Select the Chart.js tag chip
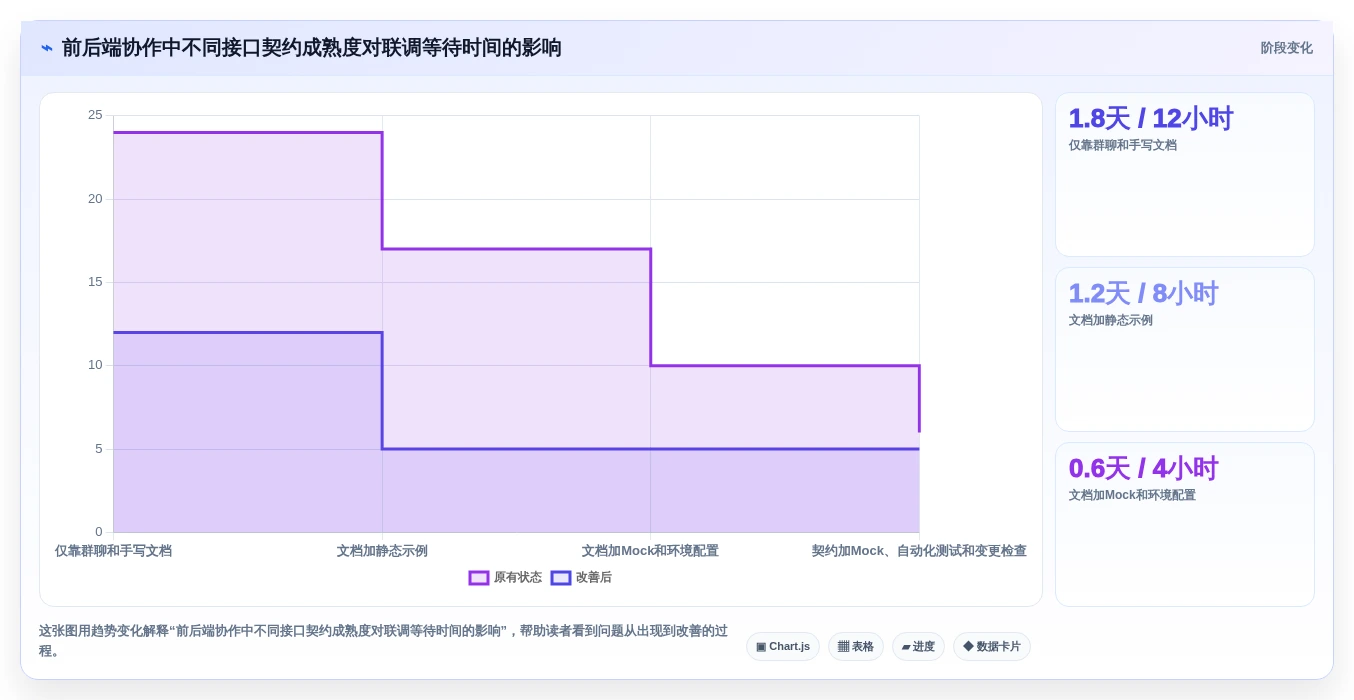1354x700 pixels. pos(783,647)
